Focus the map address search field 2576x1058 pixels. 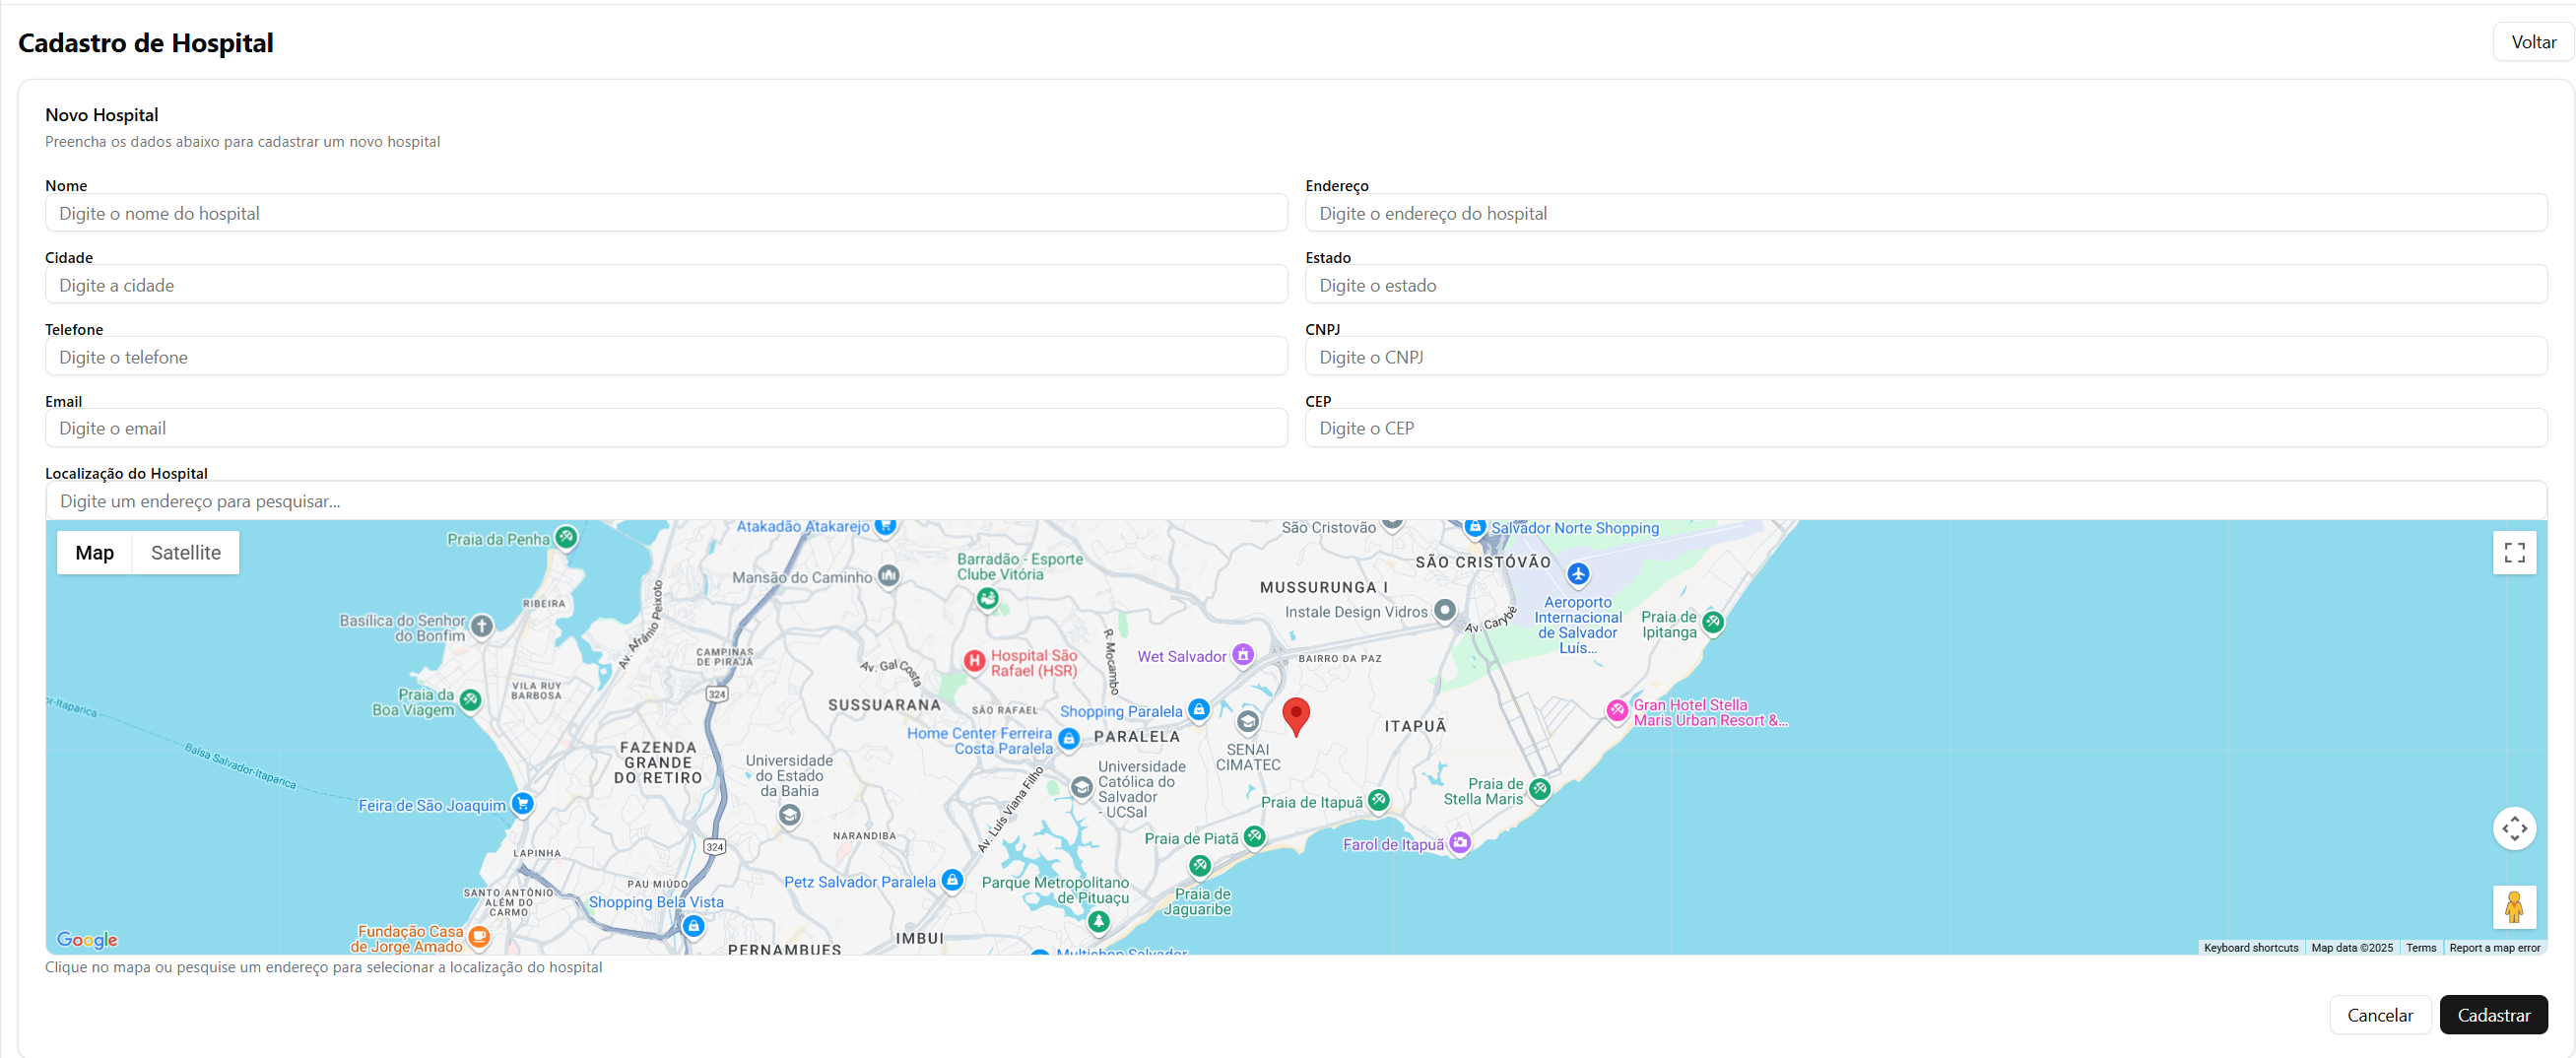[x=1296, y=501]
